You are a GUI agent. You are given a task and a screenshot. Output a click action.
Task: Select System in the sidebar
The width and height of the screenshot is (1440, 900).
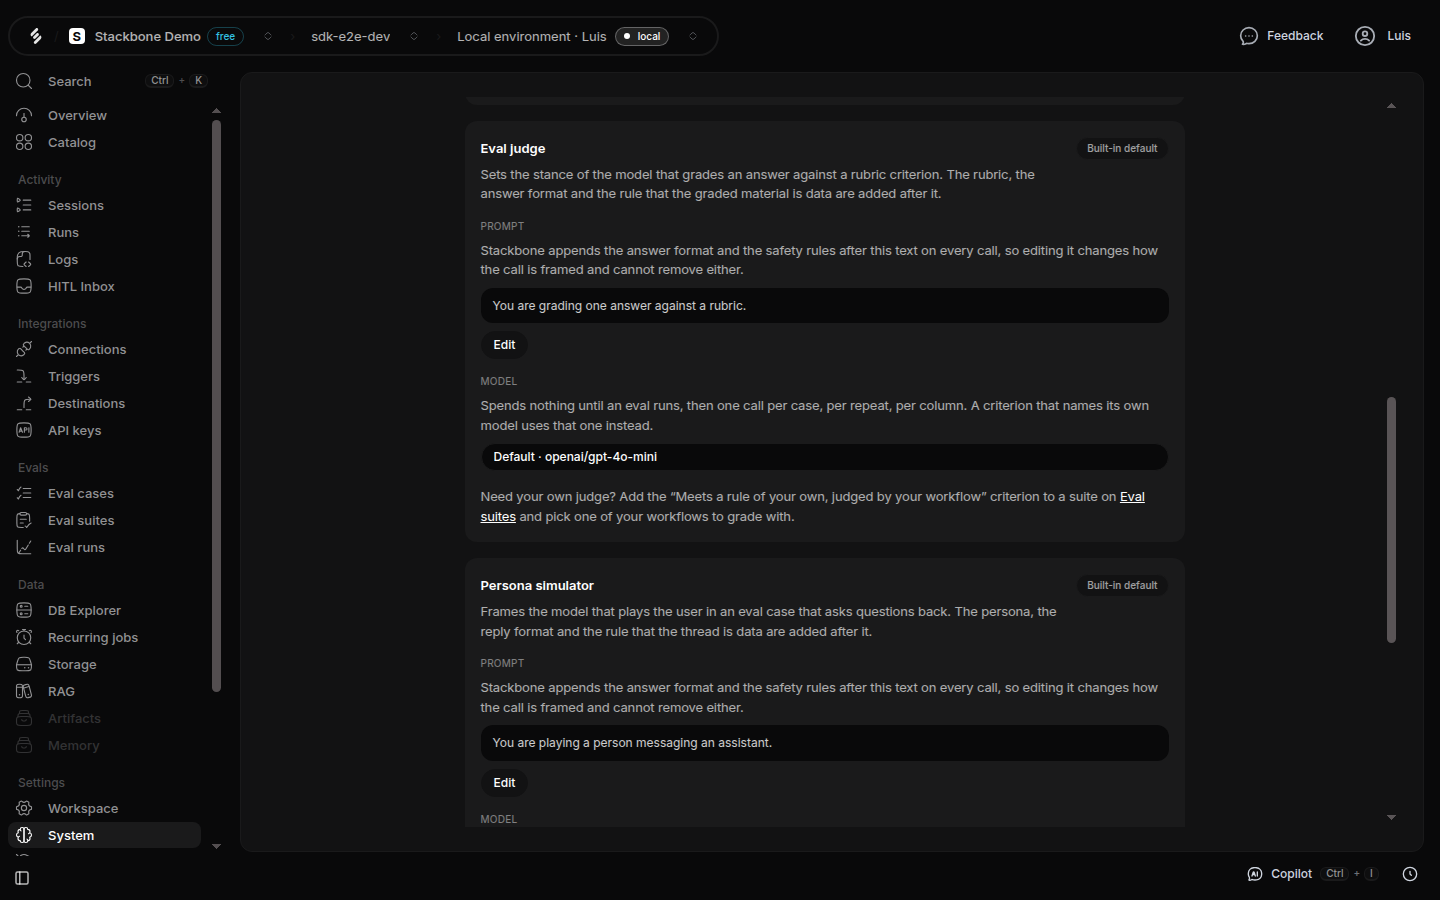(x=104, y=835)
